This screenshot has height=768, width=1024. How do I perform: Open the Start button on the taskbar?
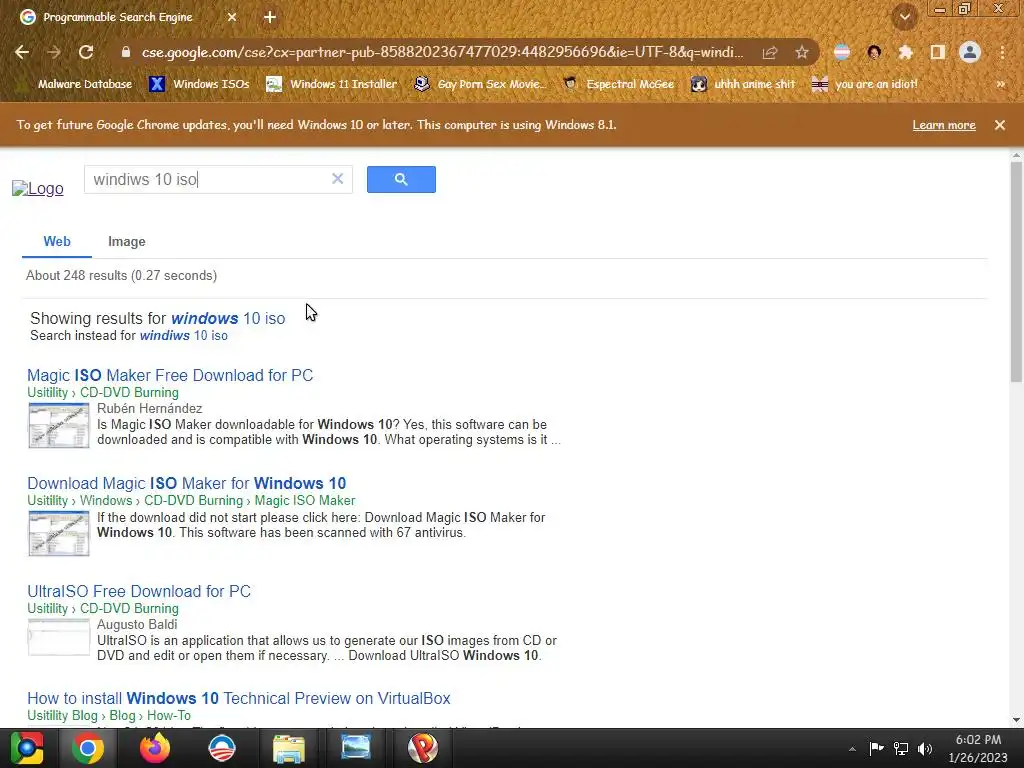[26, 748]
